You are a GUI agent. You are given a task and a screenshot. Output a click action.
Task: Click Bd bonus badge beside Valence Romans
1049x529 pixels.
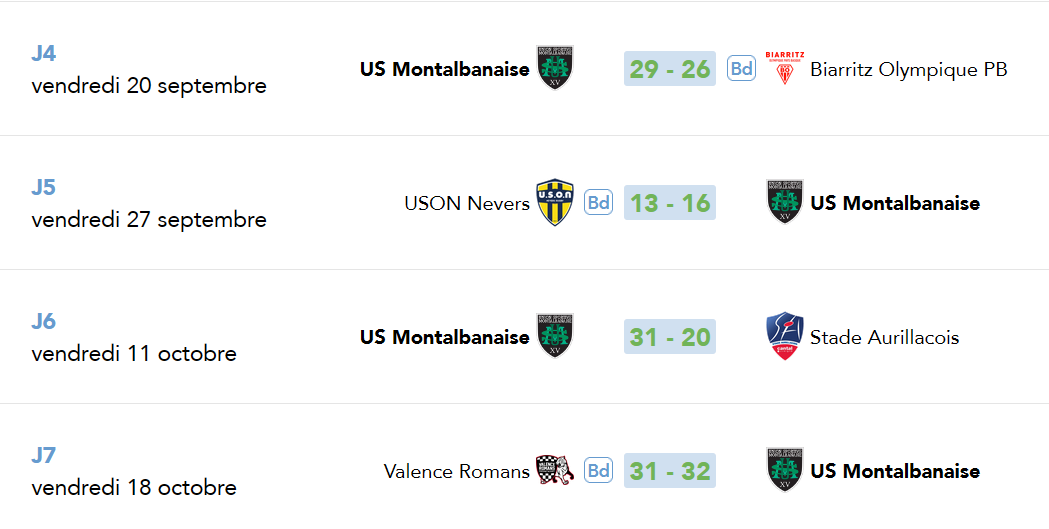[598, 470]
